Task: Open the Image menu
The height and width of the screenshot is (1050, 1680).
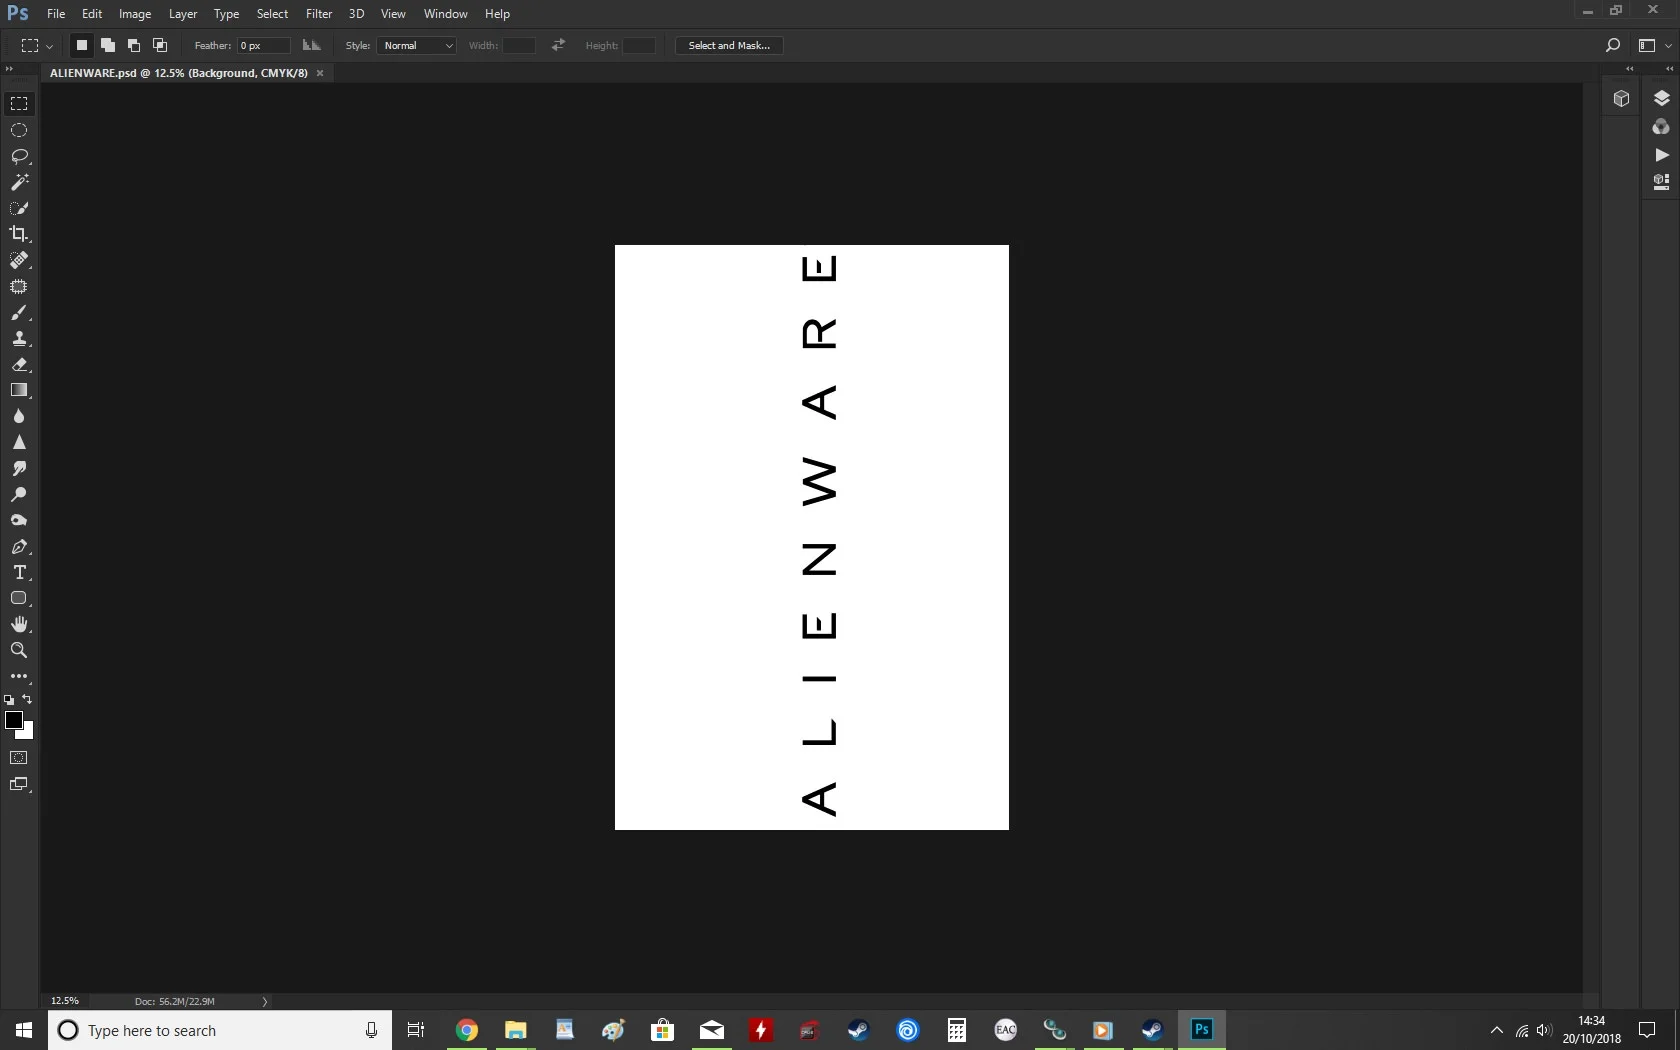Action: point(135,14)
